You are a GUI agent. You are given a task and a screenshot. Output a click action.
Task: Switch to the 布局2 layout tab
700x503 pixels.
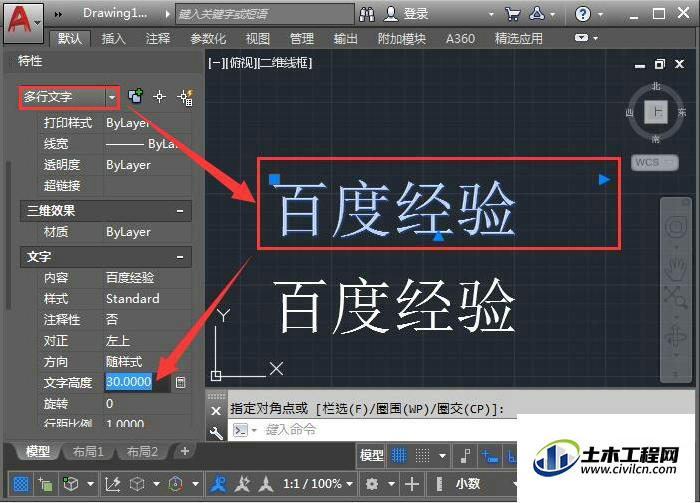[x=142, y=452]
